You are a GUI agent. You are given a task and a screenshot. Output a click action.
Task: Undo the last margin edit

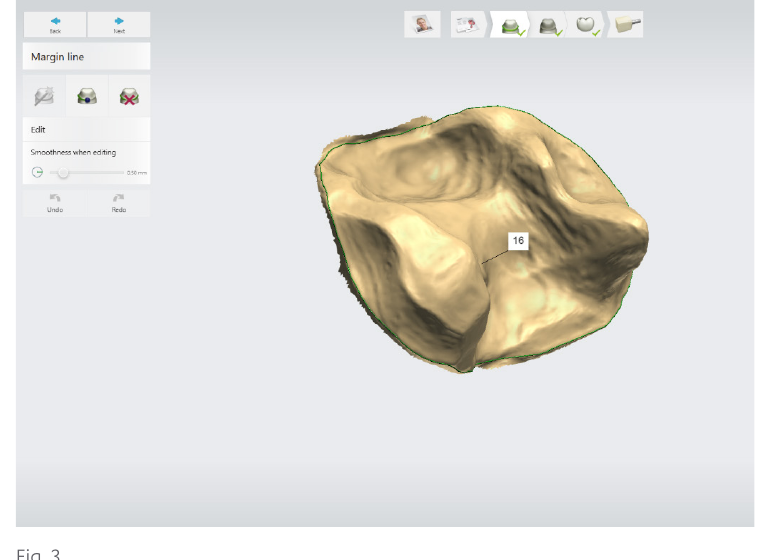(55, 203)
